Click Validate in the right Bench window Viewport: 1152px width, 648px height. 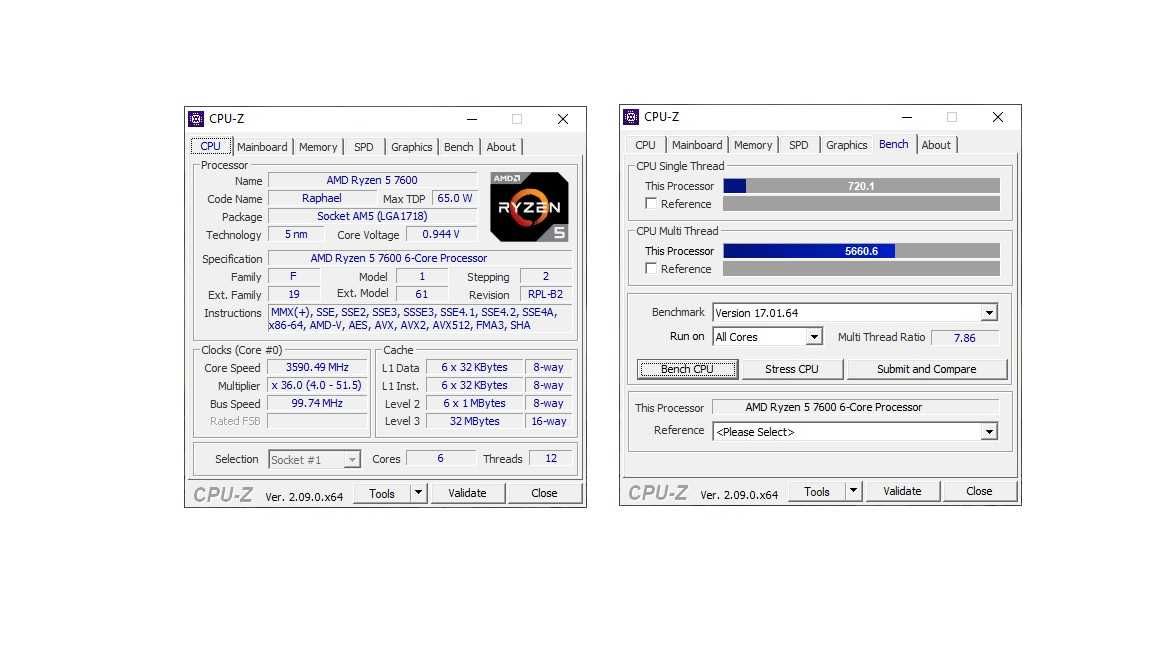tap(902, 491)
